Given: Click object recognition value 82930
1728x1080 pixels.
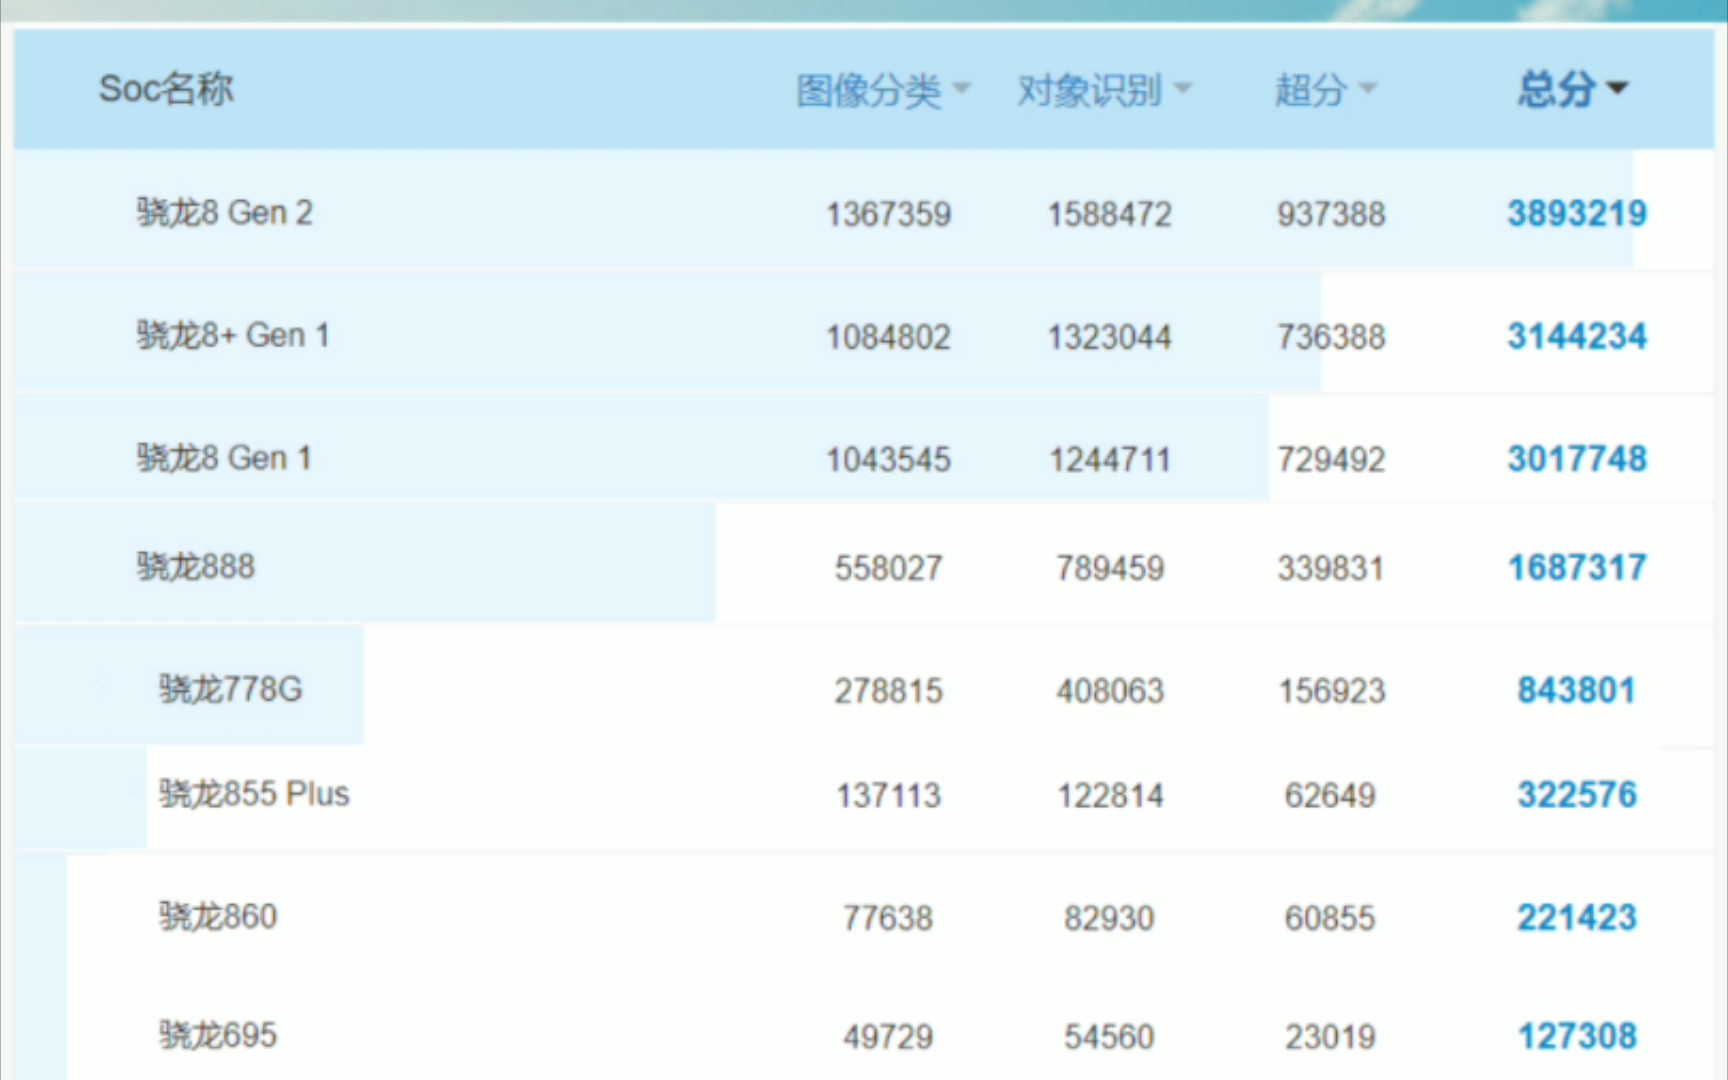Looking at the screenshot, I should click(x=1109, y=918).
